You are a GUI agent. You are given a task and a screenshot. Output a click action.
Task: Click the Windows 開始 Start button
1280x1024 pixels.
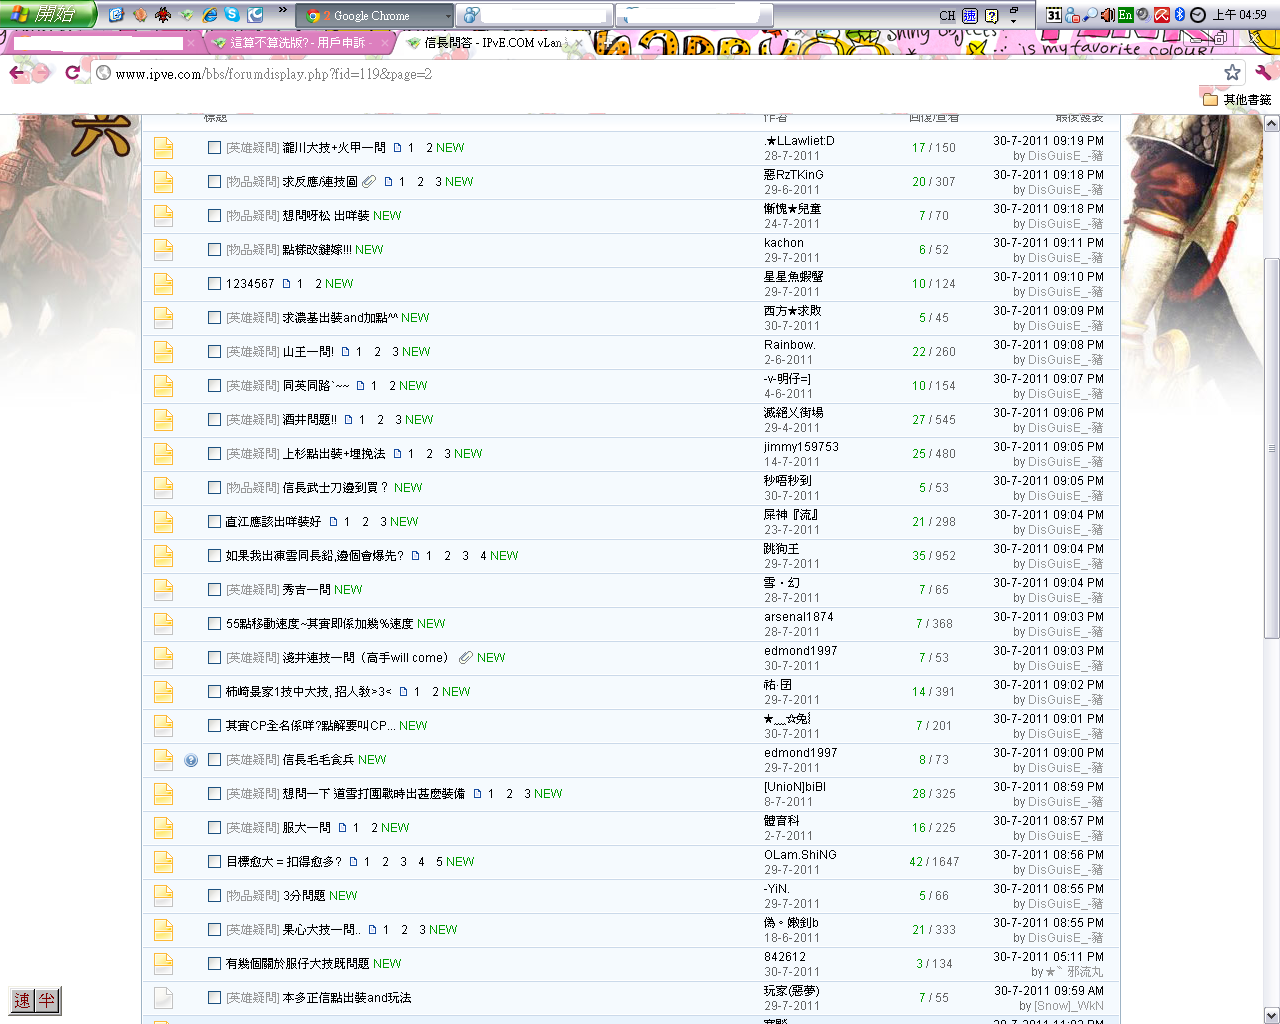click(x=48, y=14)
